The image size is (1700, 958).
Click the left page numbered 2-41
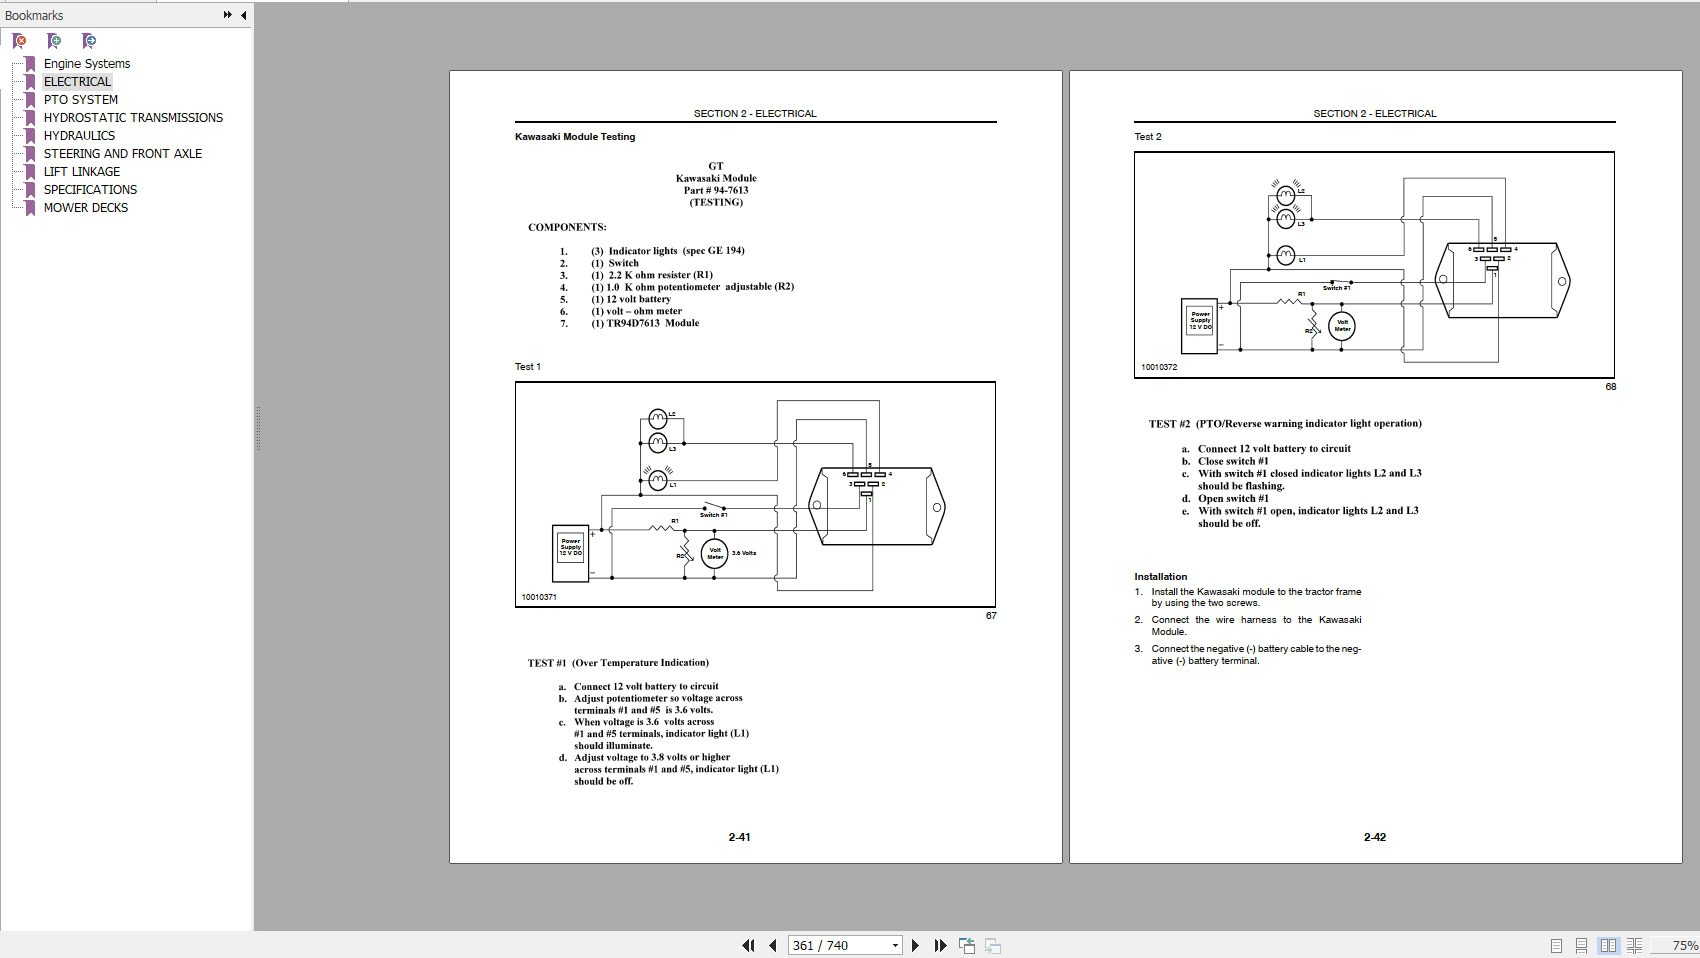point(756,466)
